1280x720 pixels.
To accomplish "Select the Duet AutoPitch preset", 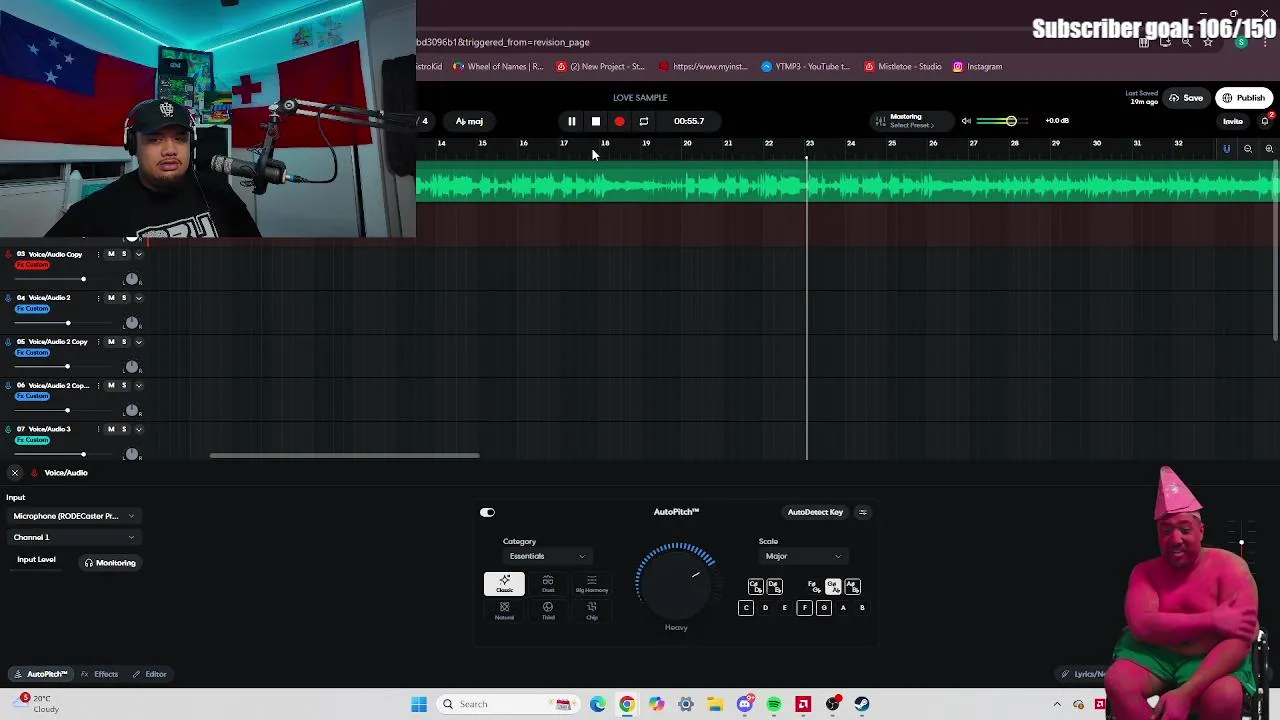I will 548,584.
